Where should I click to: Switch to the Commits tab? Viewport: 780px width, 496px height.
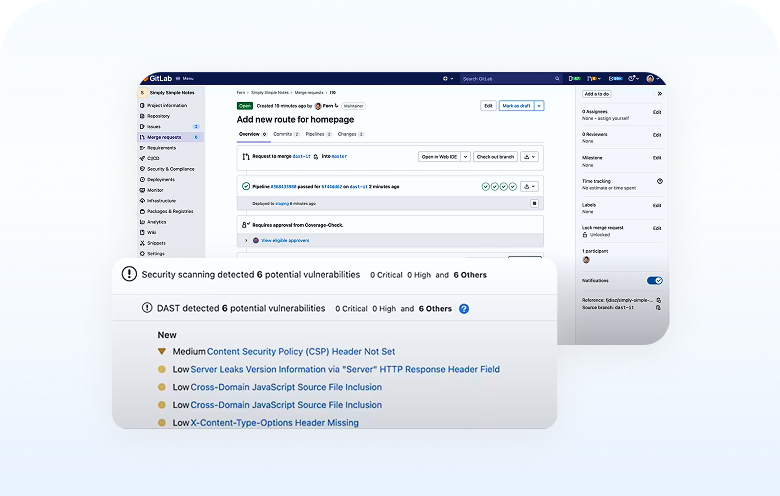[x=283, y=133]
